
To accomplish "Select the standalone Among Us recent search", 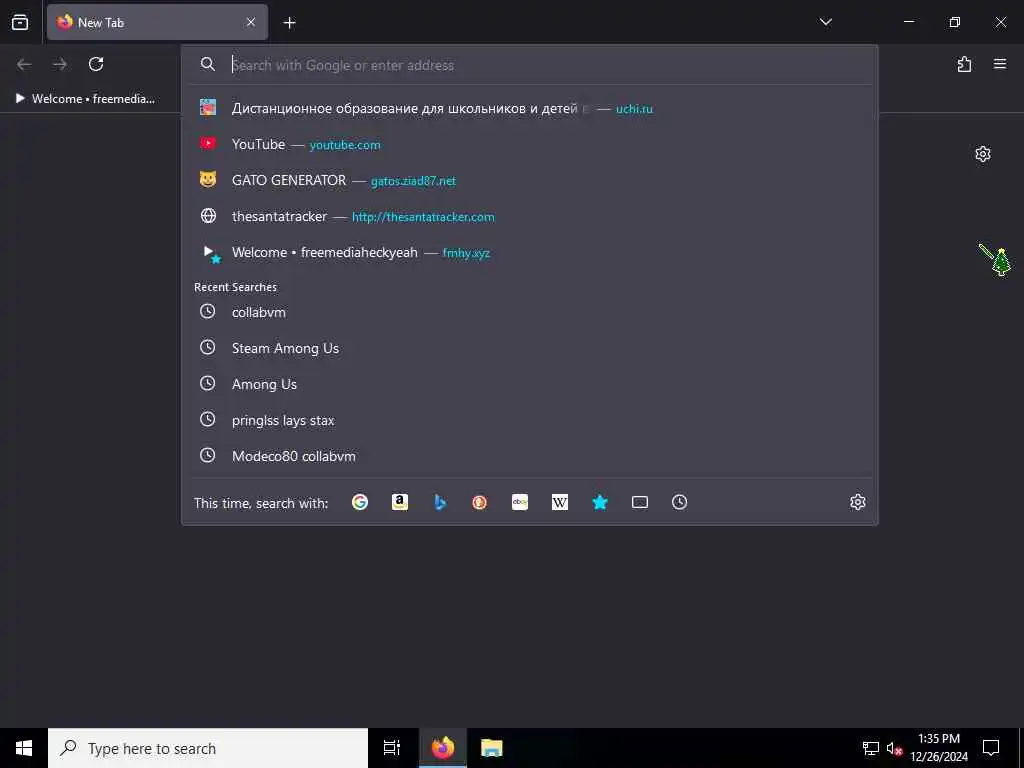I will tap(530, 384).
